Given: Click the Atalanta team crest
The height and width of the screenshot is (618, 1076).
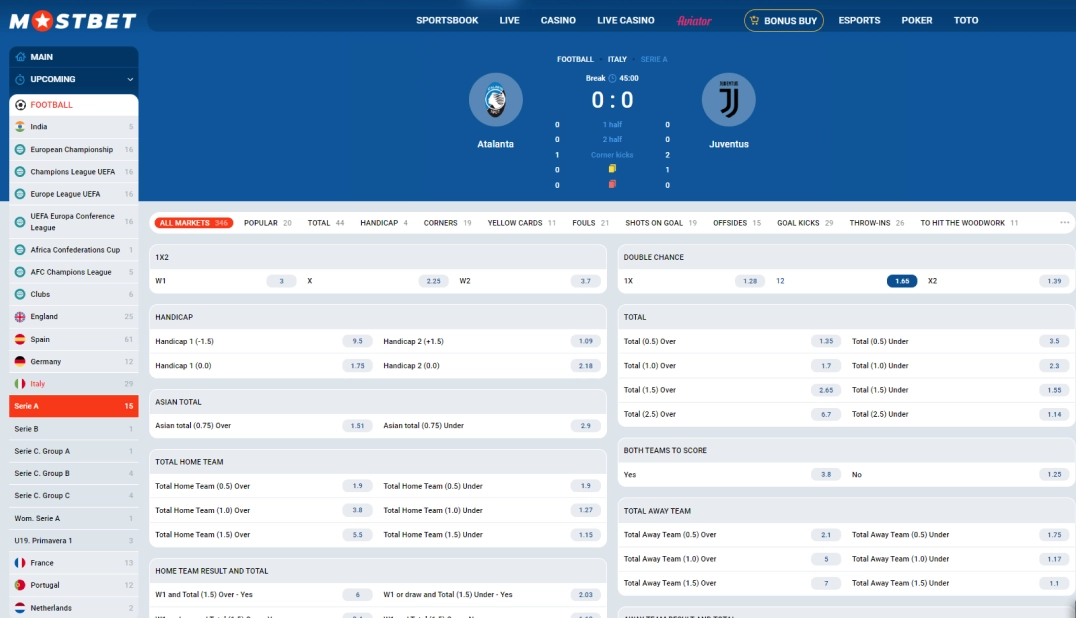Looking at the screenshot, I should [x=495, y=100].
